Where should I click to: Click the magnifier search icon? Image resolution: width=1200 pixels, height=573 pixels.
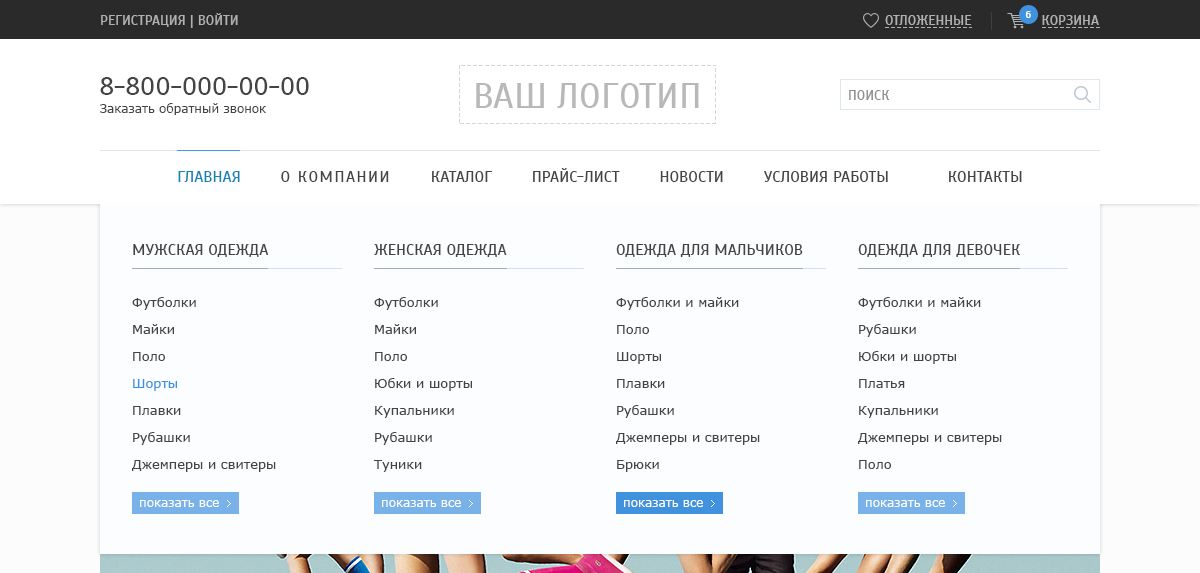pos(1082,94)
